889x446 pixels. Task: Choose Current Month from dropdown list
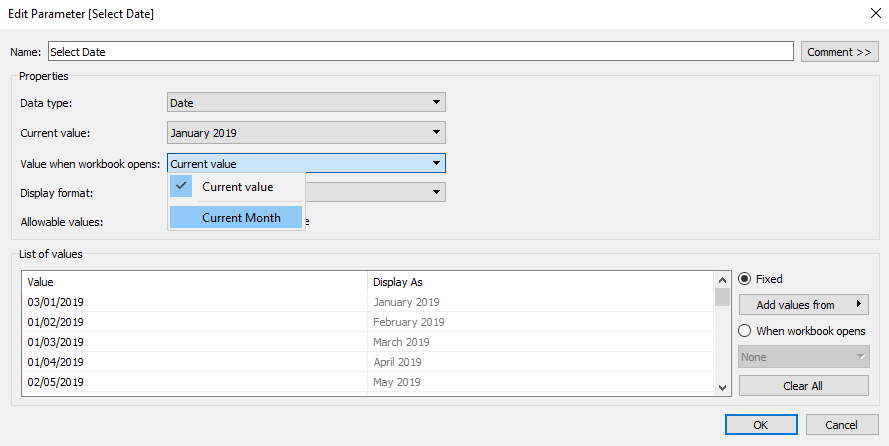(240, 217)
